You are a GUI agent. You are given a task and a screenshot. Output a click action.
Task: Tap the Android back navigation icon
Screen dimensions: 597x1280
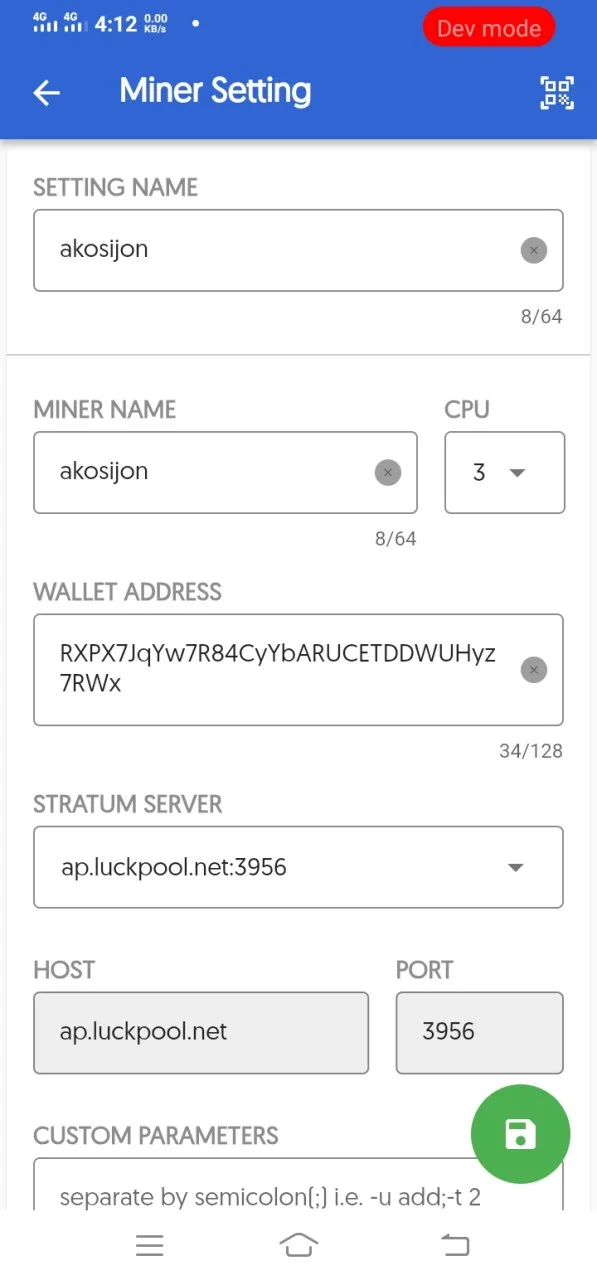pos(455,1245)
